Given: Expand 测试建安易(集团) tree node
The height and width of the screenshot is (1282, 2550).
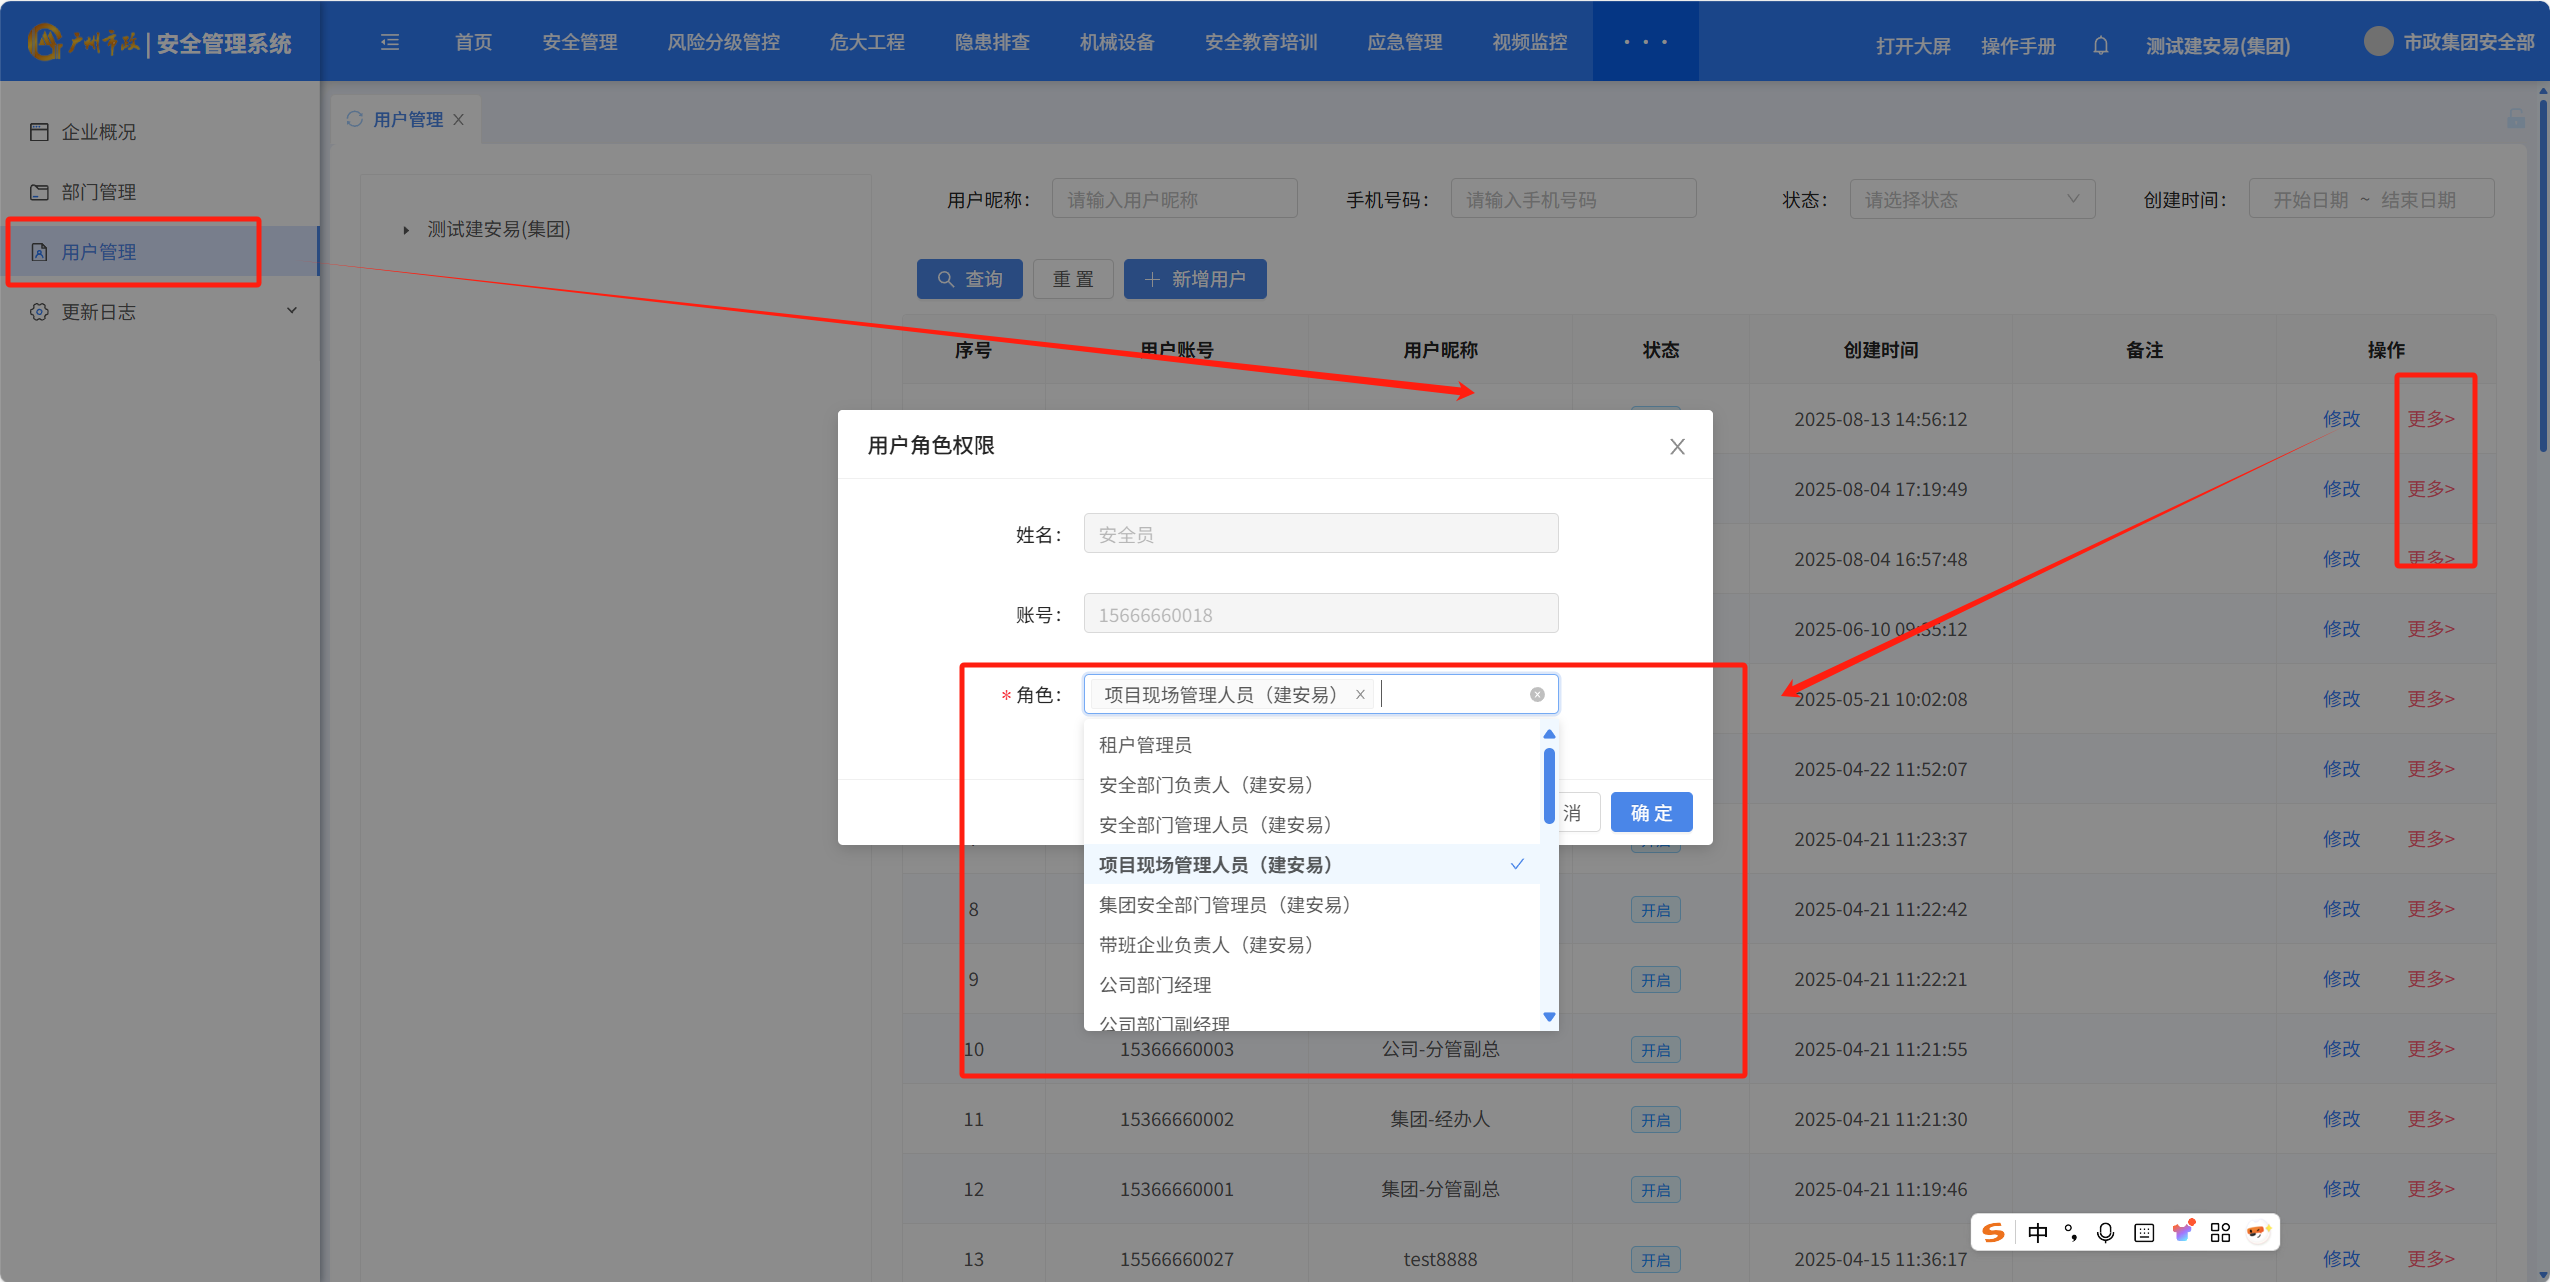Looking at the screenshot, I should [x=406, y=230].
